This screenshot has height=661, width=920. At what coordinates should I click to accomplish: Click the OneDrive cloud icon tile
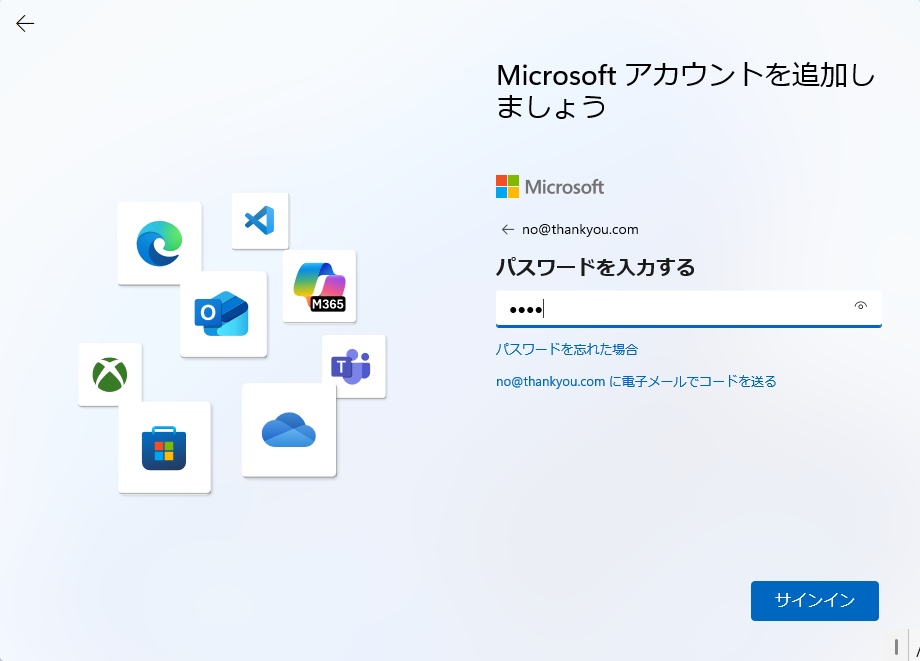pyautogui.click(x=288, y=430)
